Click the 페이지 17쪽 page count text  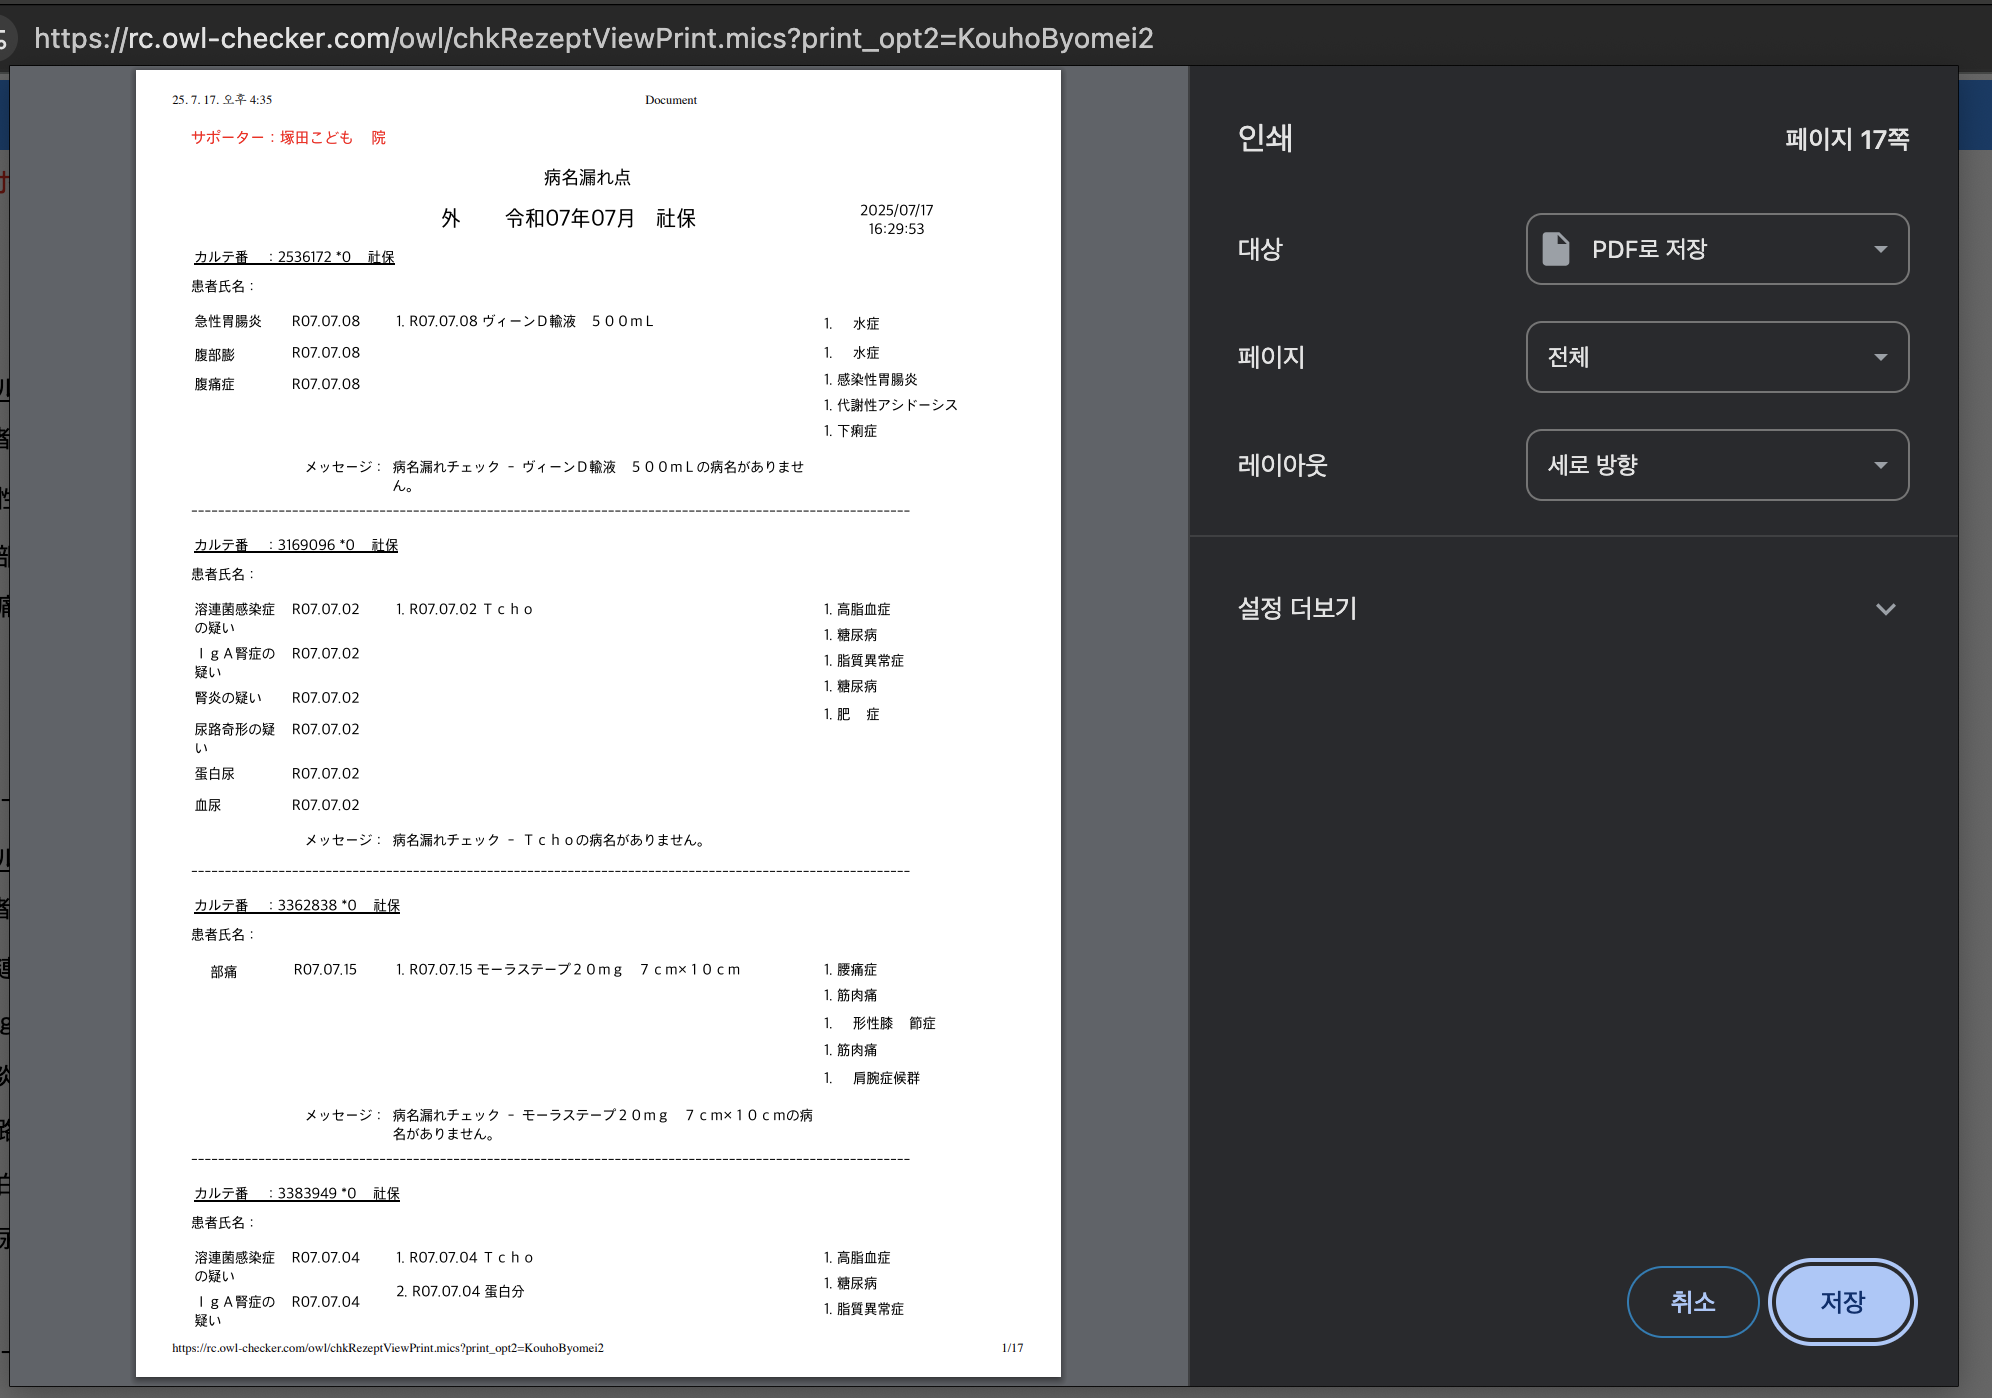coord(1846,139)
